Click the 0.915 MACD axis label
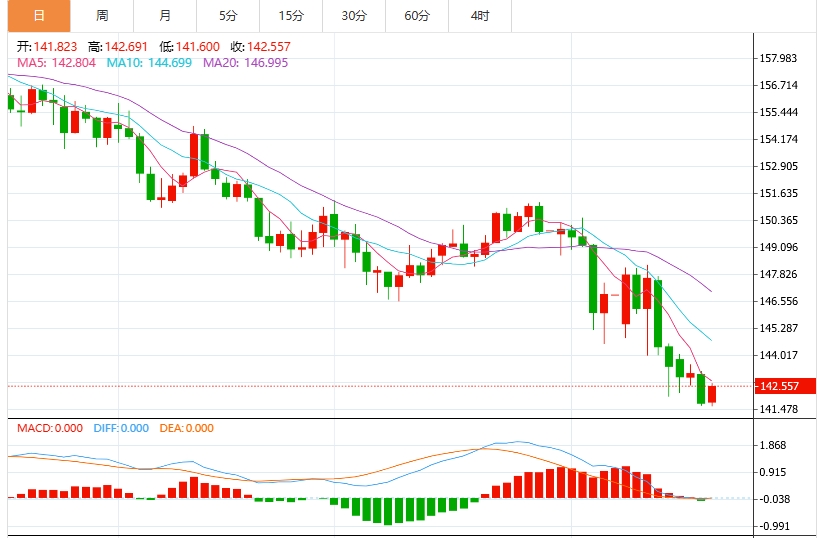 (x=772, y=472)
